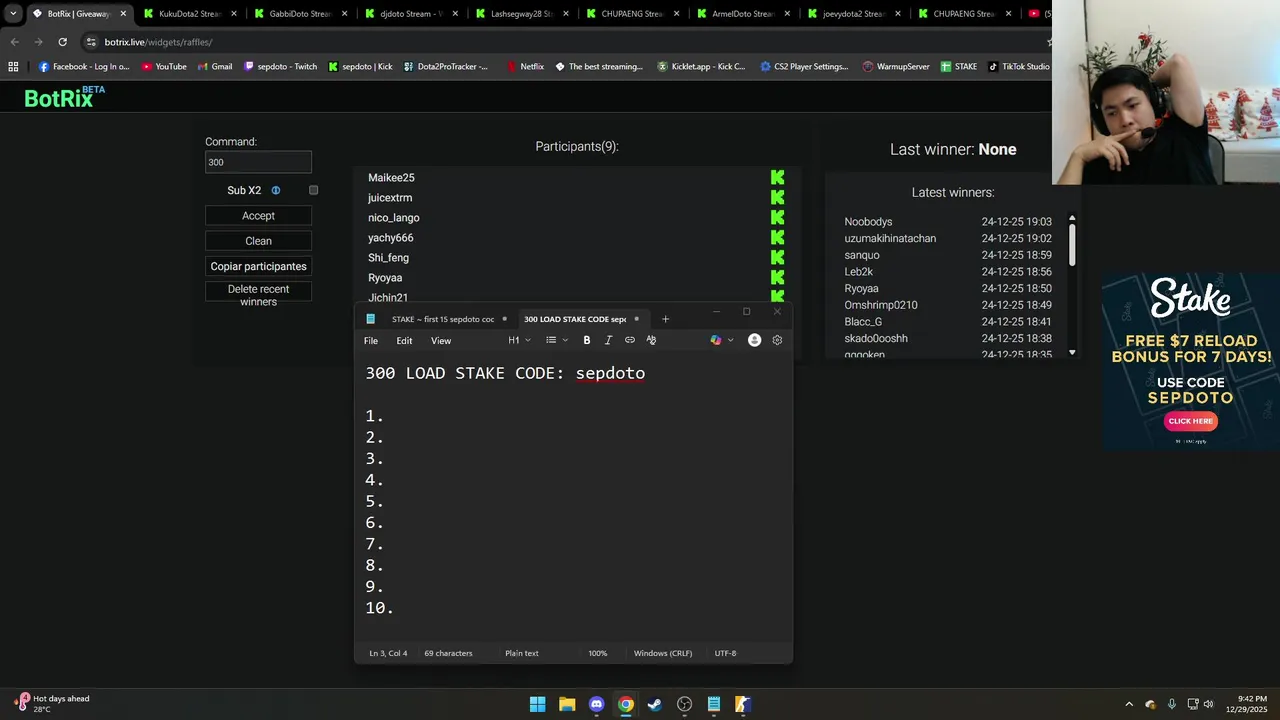Reload the BotRix page in Chrome
1280x720 pixels.
coord(62,42)
